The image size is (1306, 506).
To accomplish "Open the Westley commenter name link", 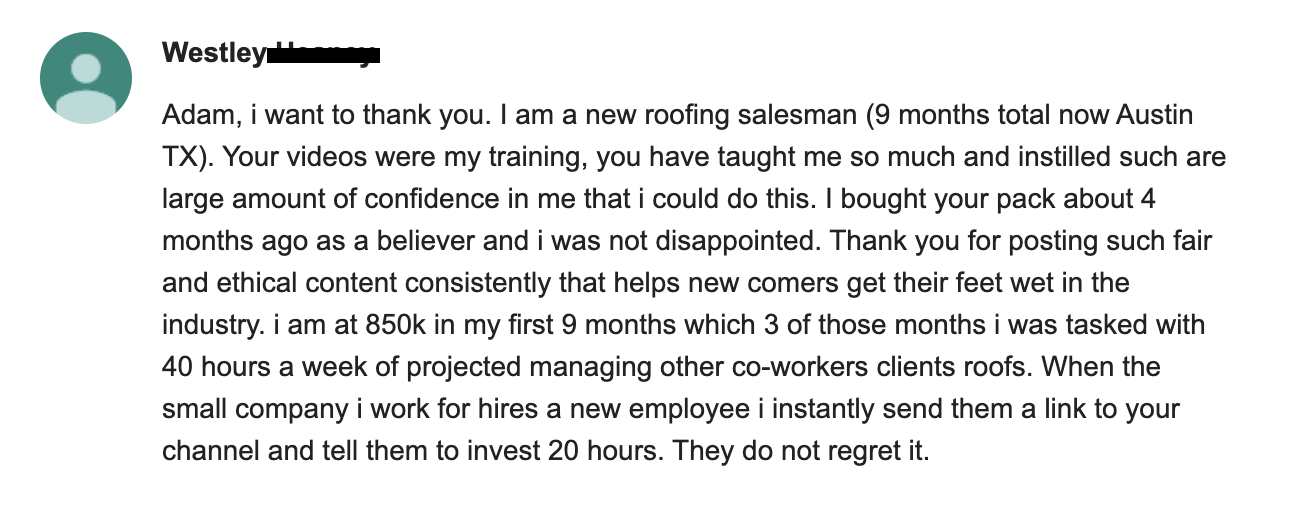I will click(x=214, y=53).
